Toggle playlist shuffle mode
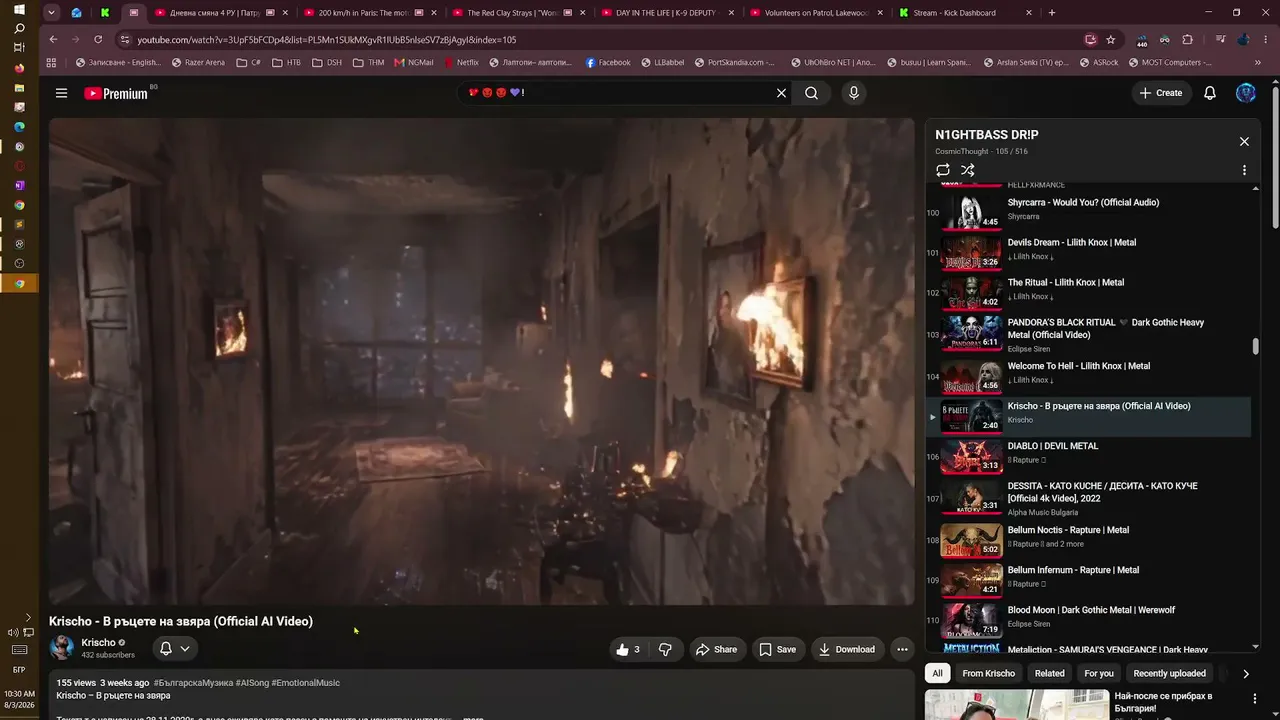Image resolution: width=1280 pixels, height=720 pixels. [967, 170]
